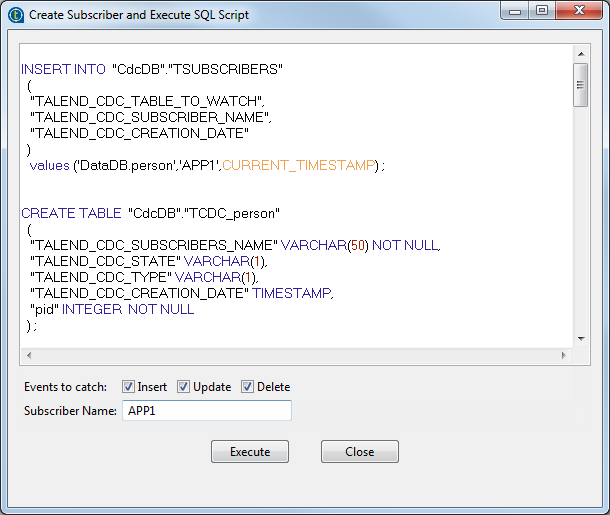Click the Subscriber Name input field
The image size is (610, 515).
(207, 410)
